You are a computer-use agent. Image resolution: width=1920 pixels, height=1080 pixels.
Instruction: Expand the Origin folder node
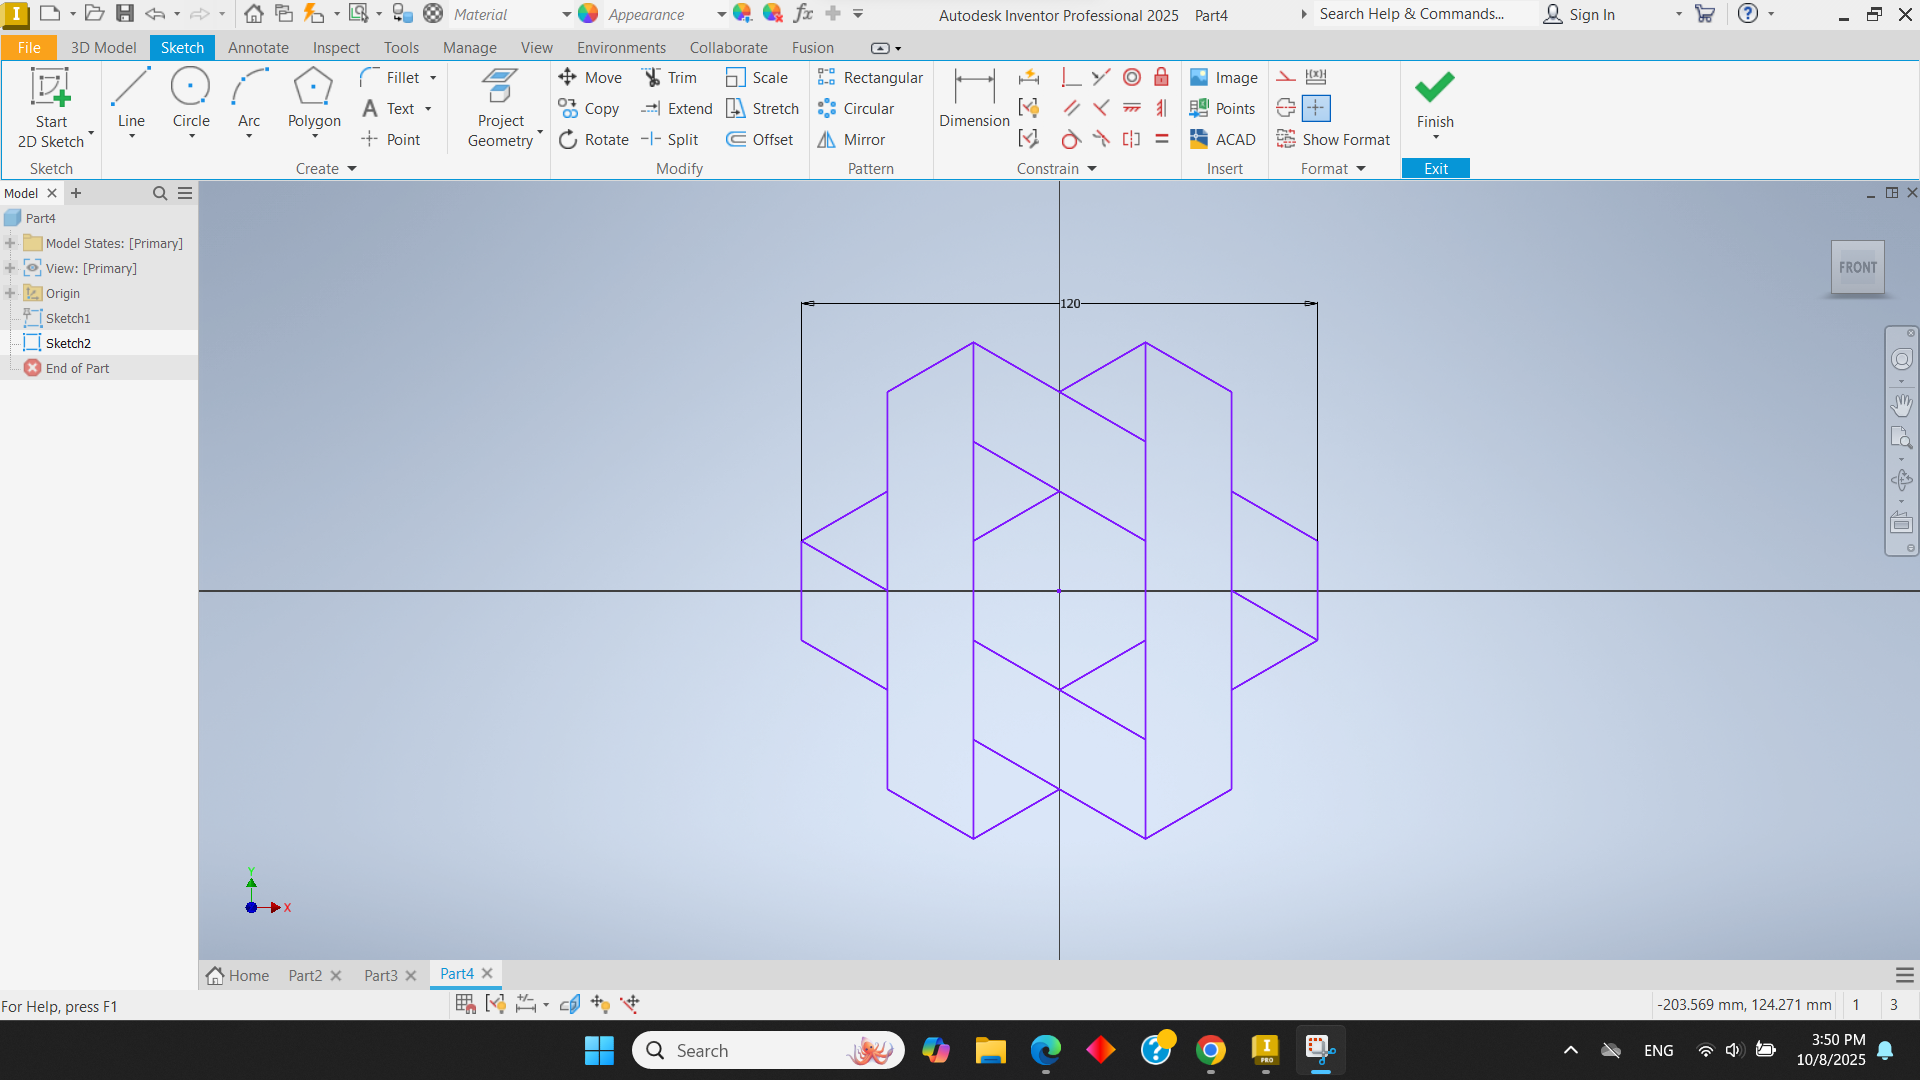(10, 293)
